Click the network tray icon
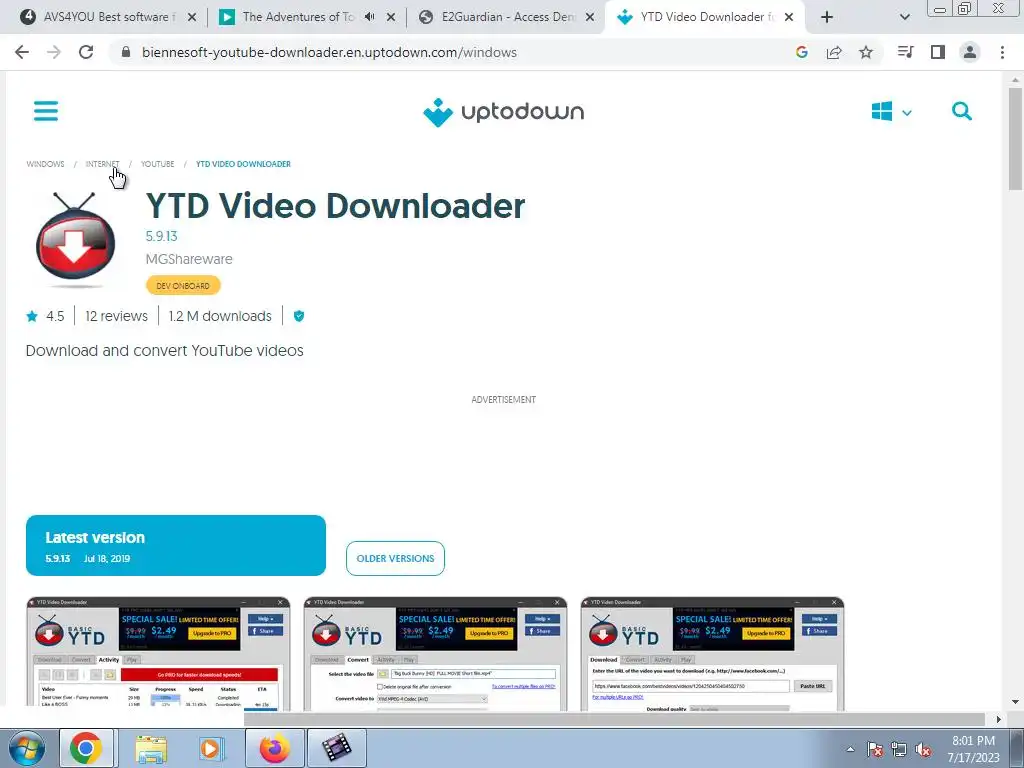This screenshot has height=768, width=1024. pyautogui.click(x=899, y=750)
